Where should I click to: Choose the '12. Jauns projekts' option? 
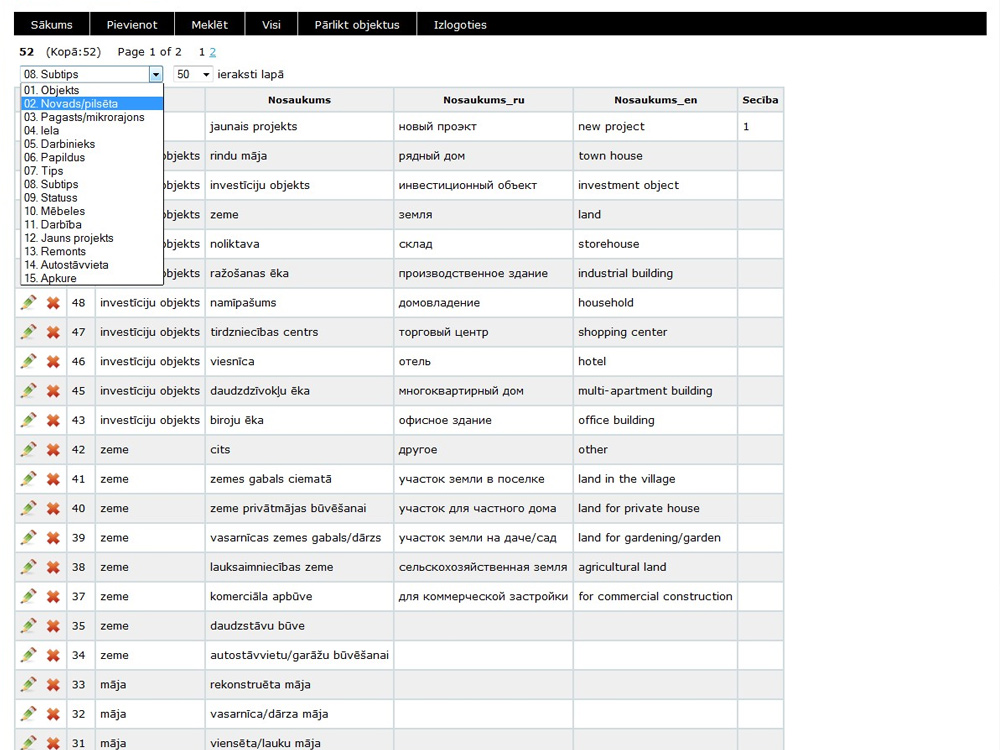92,238
